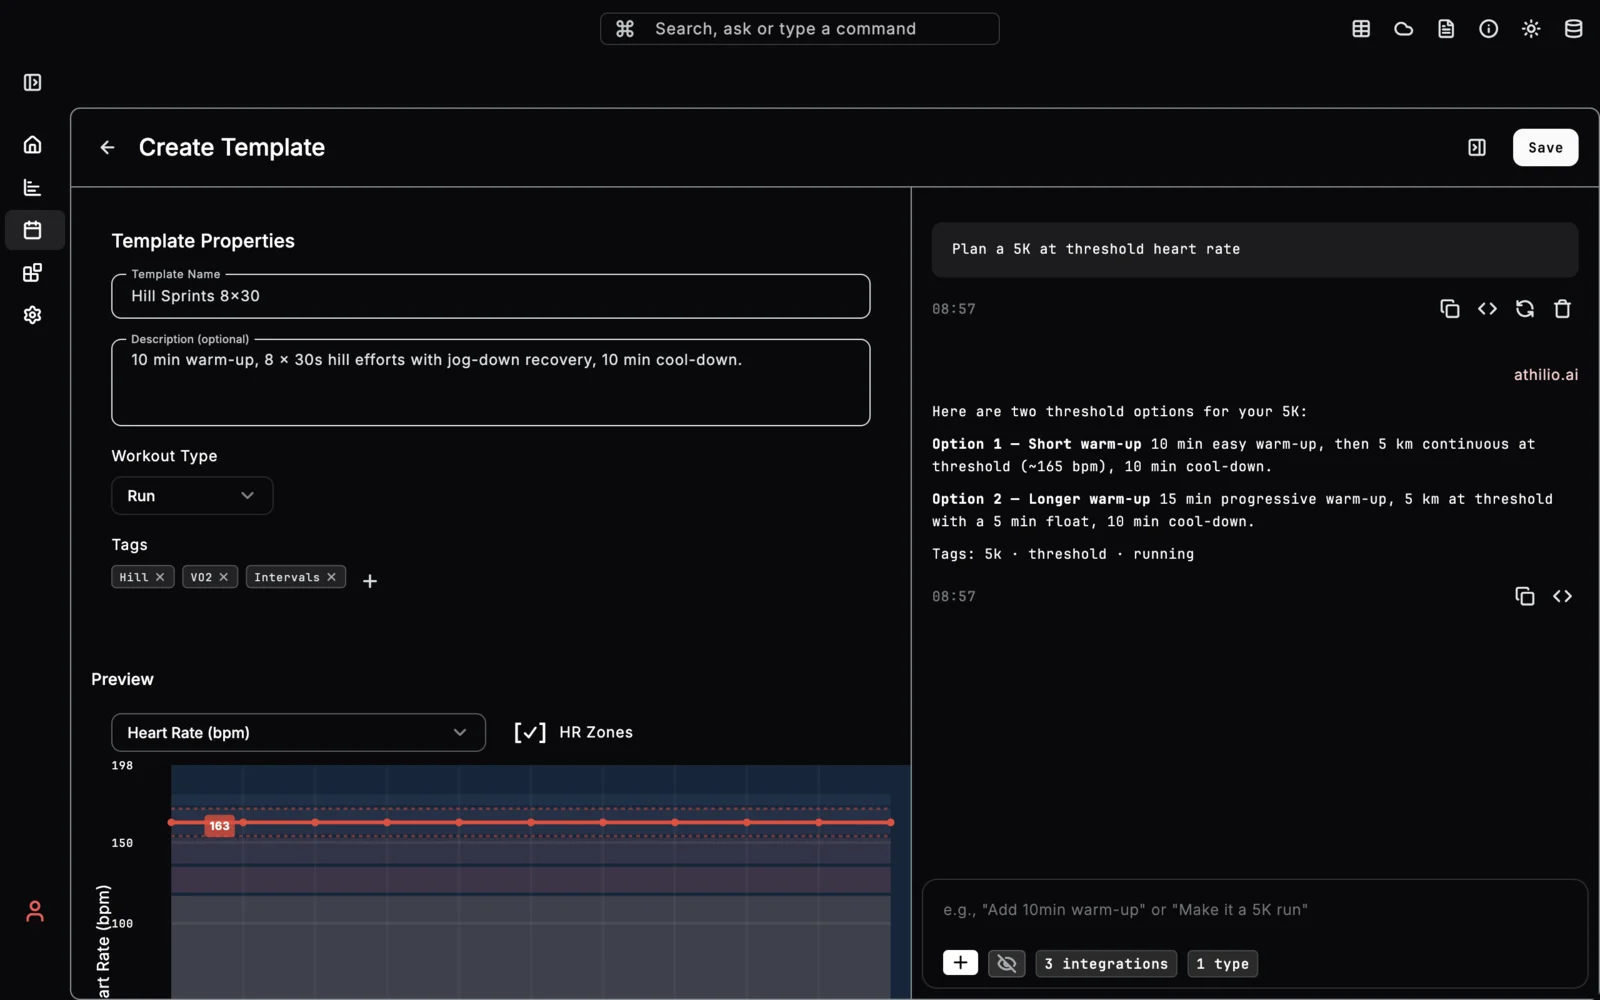Click the database icon in top bar
The height and width of the screenshot is (1000, 1600).
click(1574, 29)
